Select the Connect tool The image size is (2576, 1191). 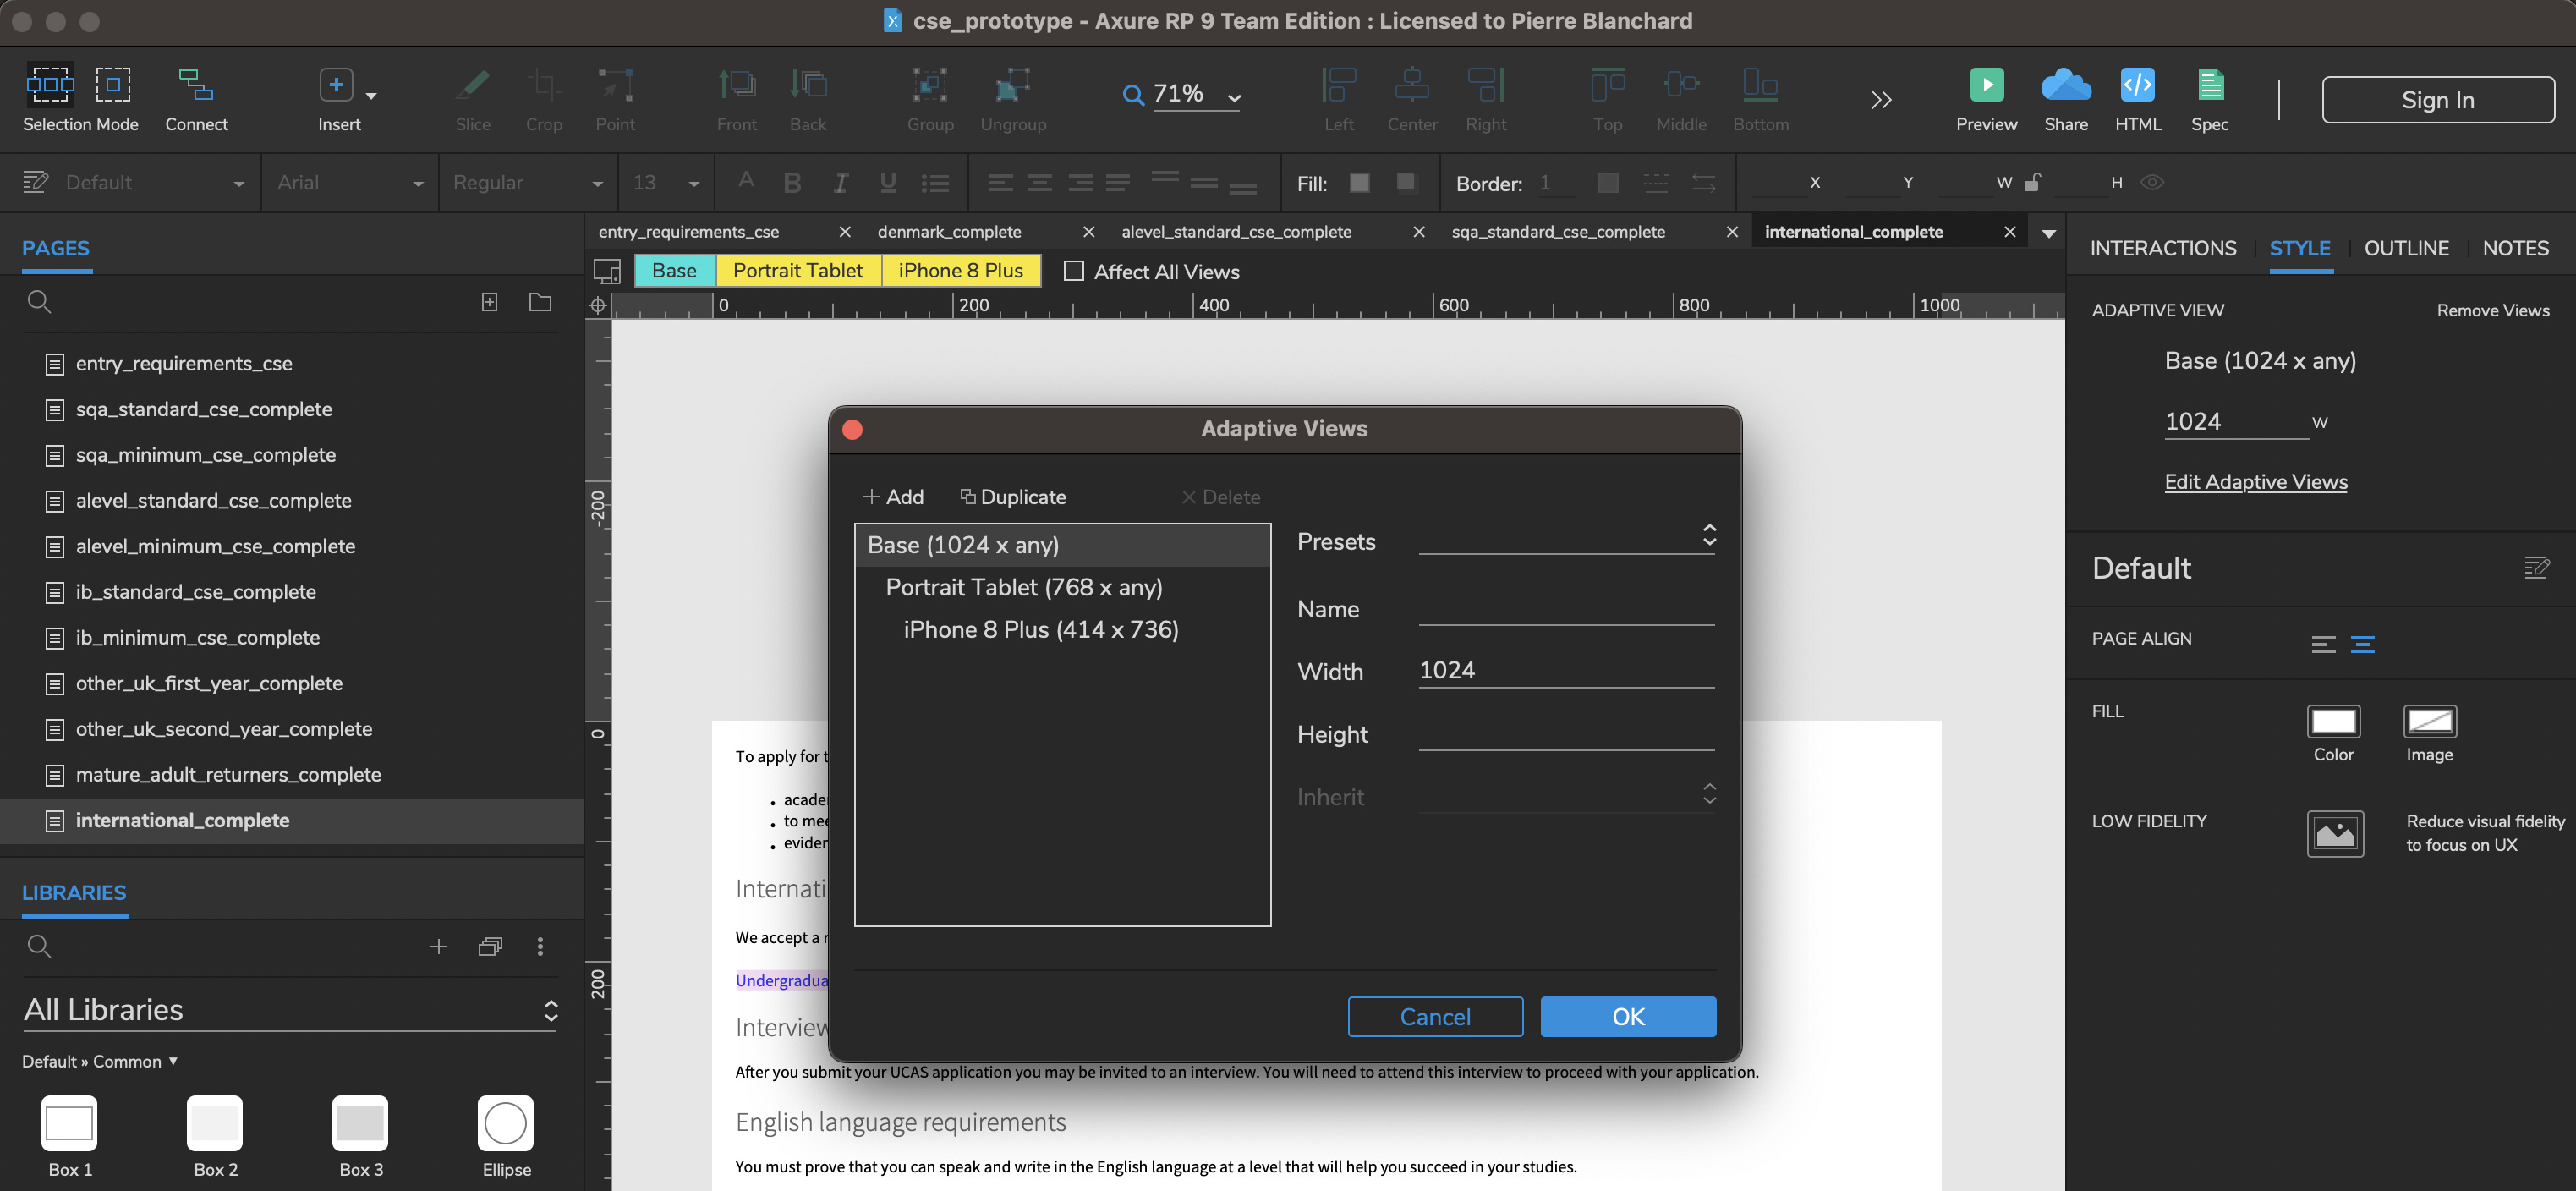196,85
